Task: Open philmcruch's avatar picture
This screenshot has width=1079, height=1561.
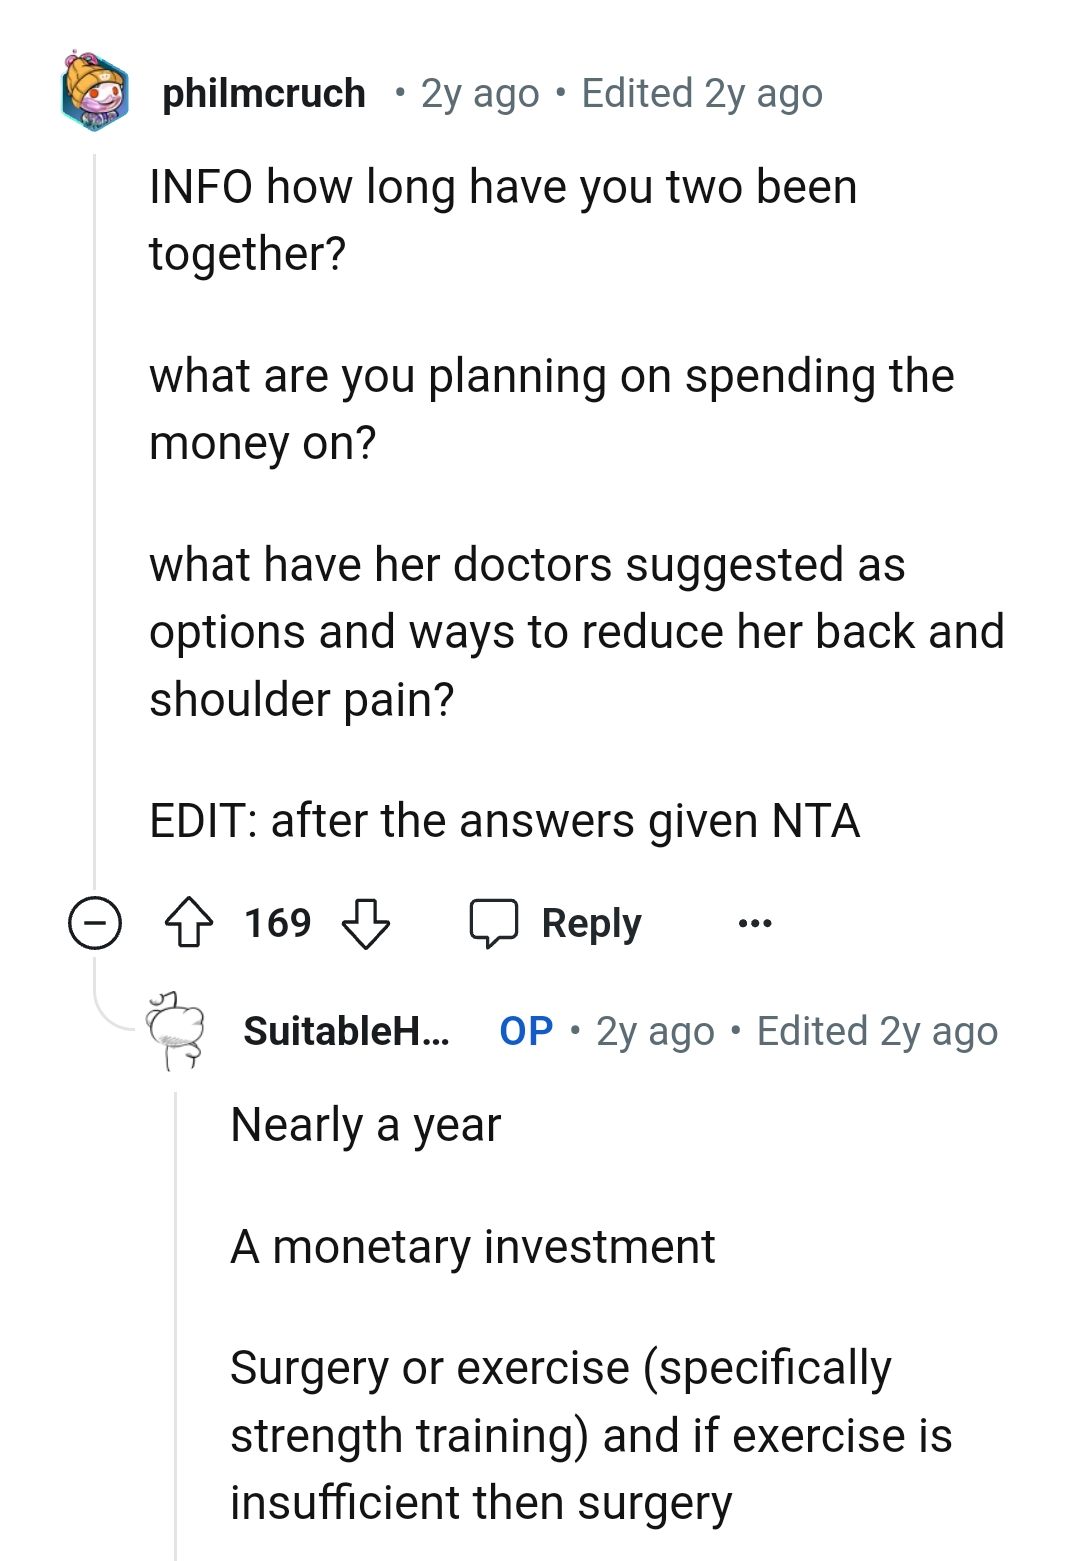Action: pos(95,92)
